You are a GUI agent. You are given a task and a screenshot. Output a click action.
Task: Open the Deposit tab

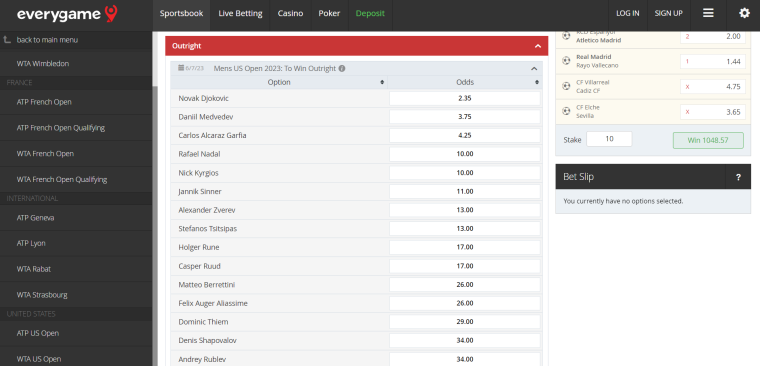click(370, 15)
